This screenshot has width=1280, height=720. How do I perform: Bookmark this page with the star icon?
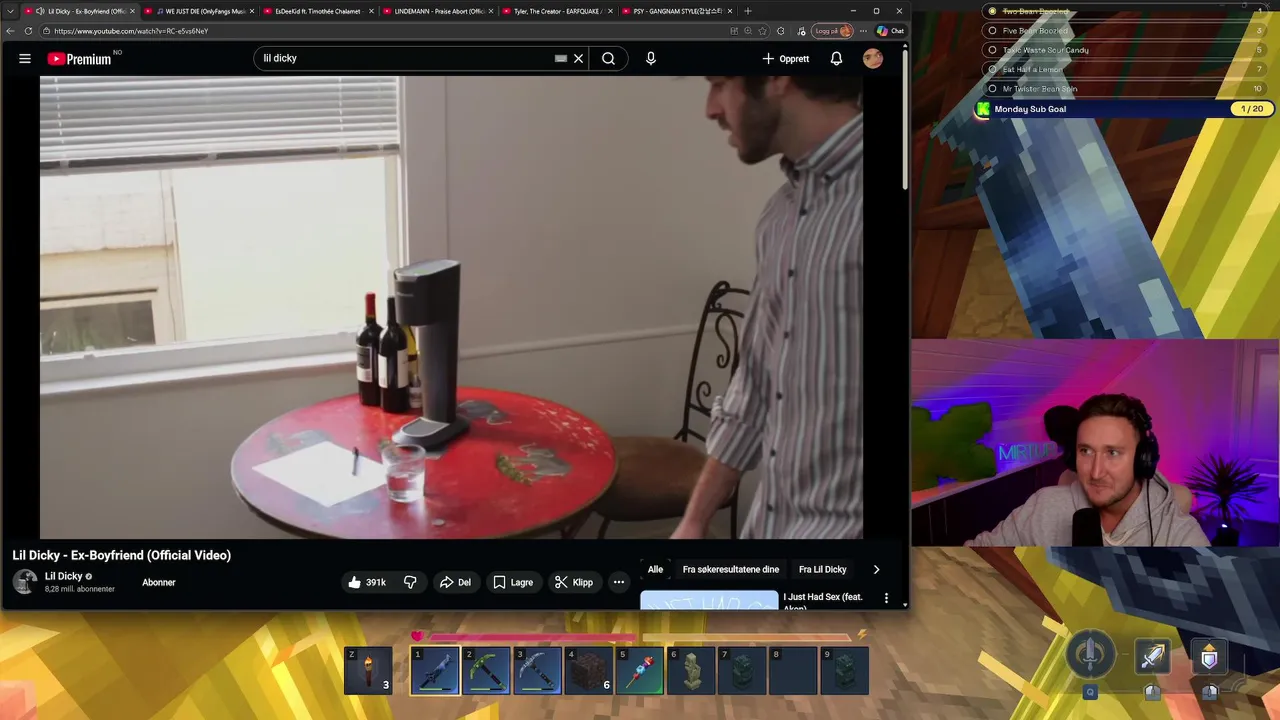(x=764, y=31)
